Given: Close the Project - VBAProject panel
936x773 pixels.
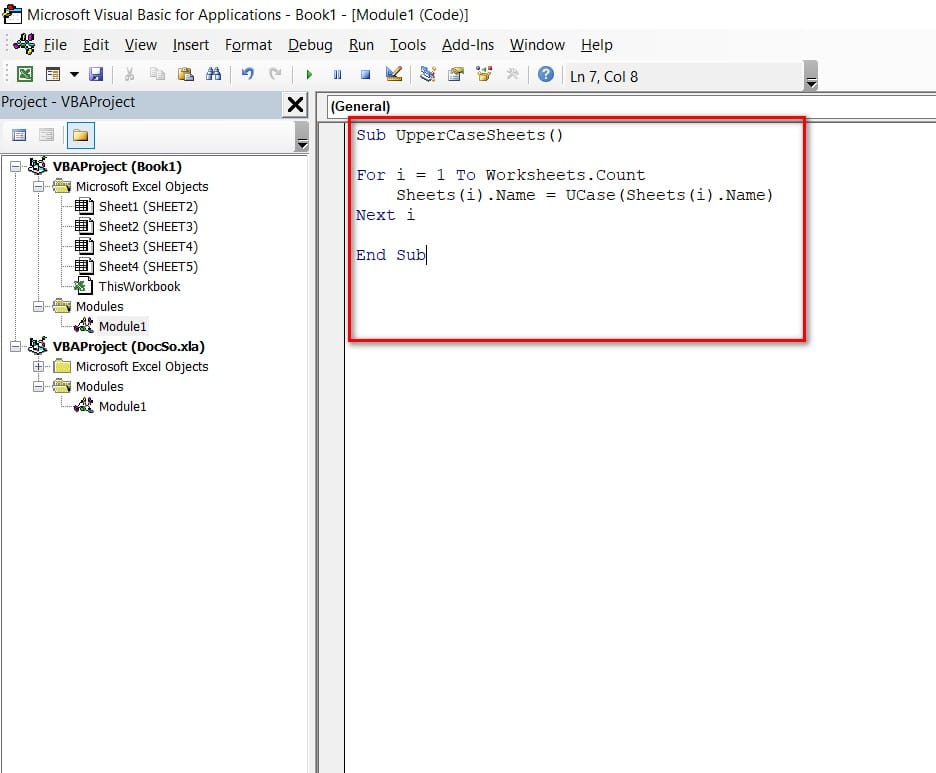Looking at the screenshot, I should [295, 104].
